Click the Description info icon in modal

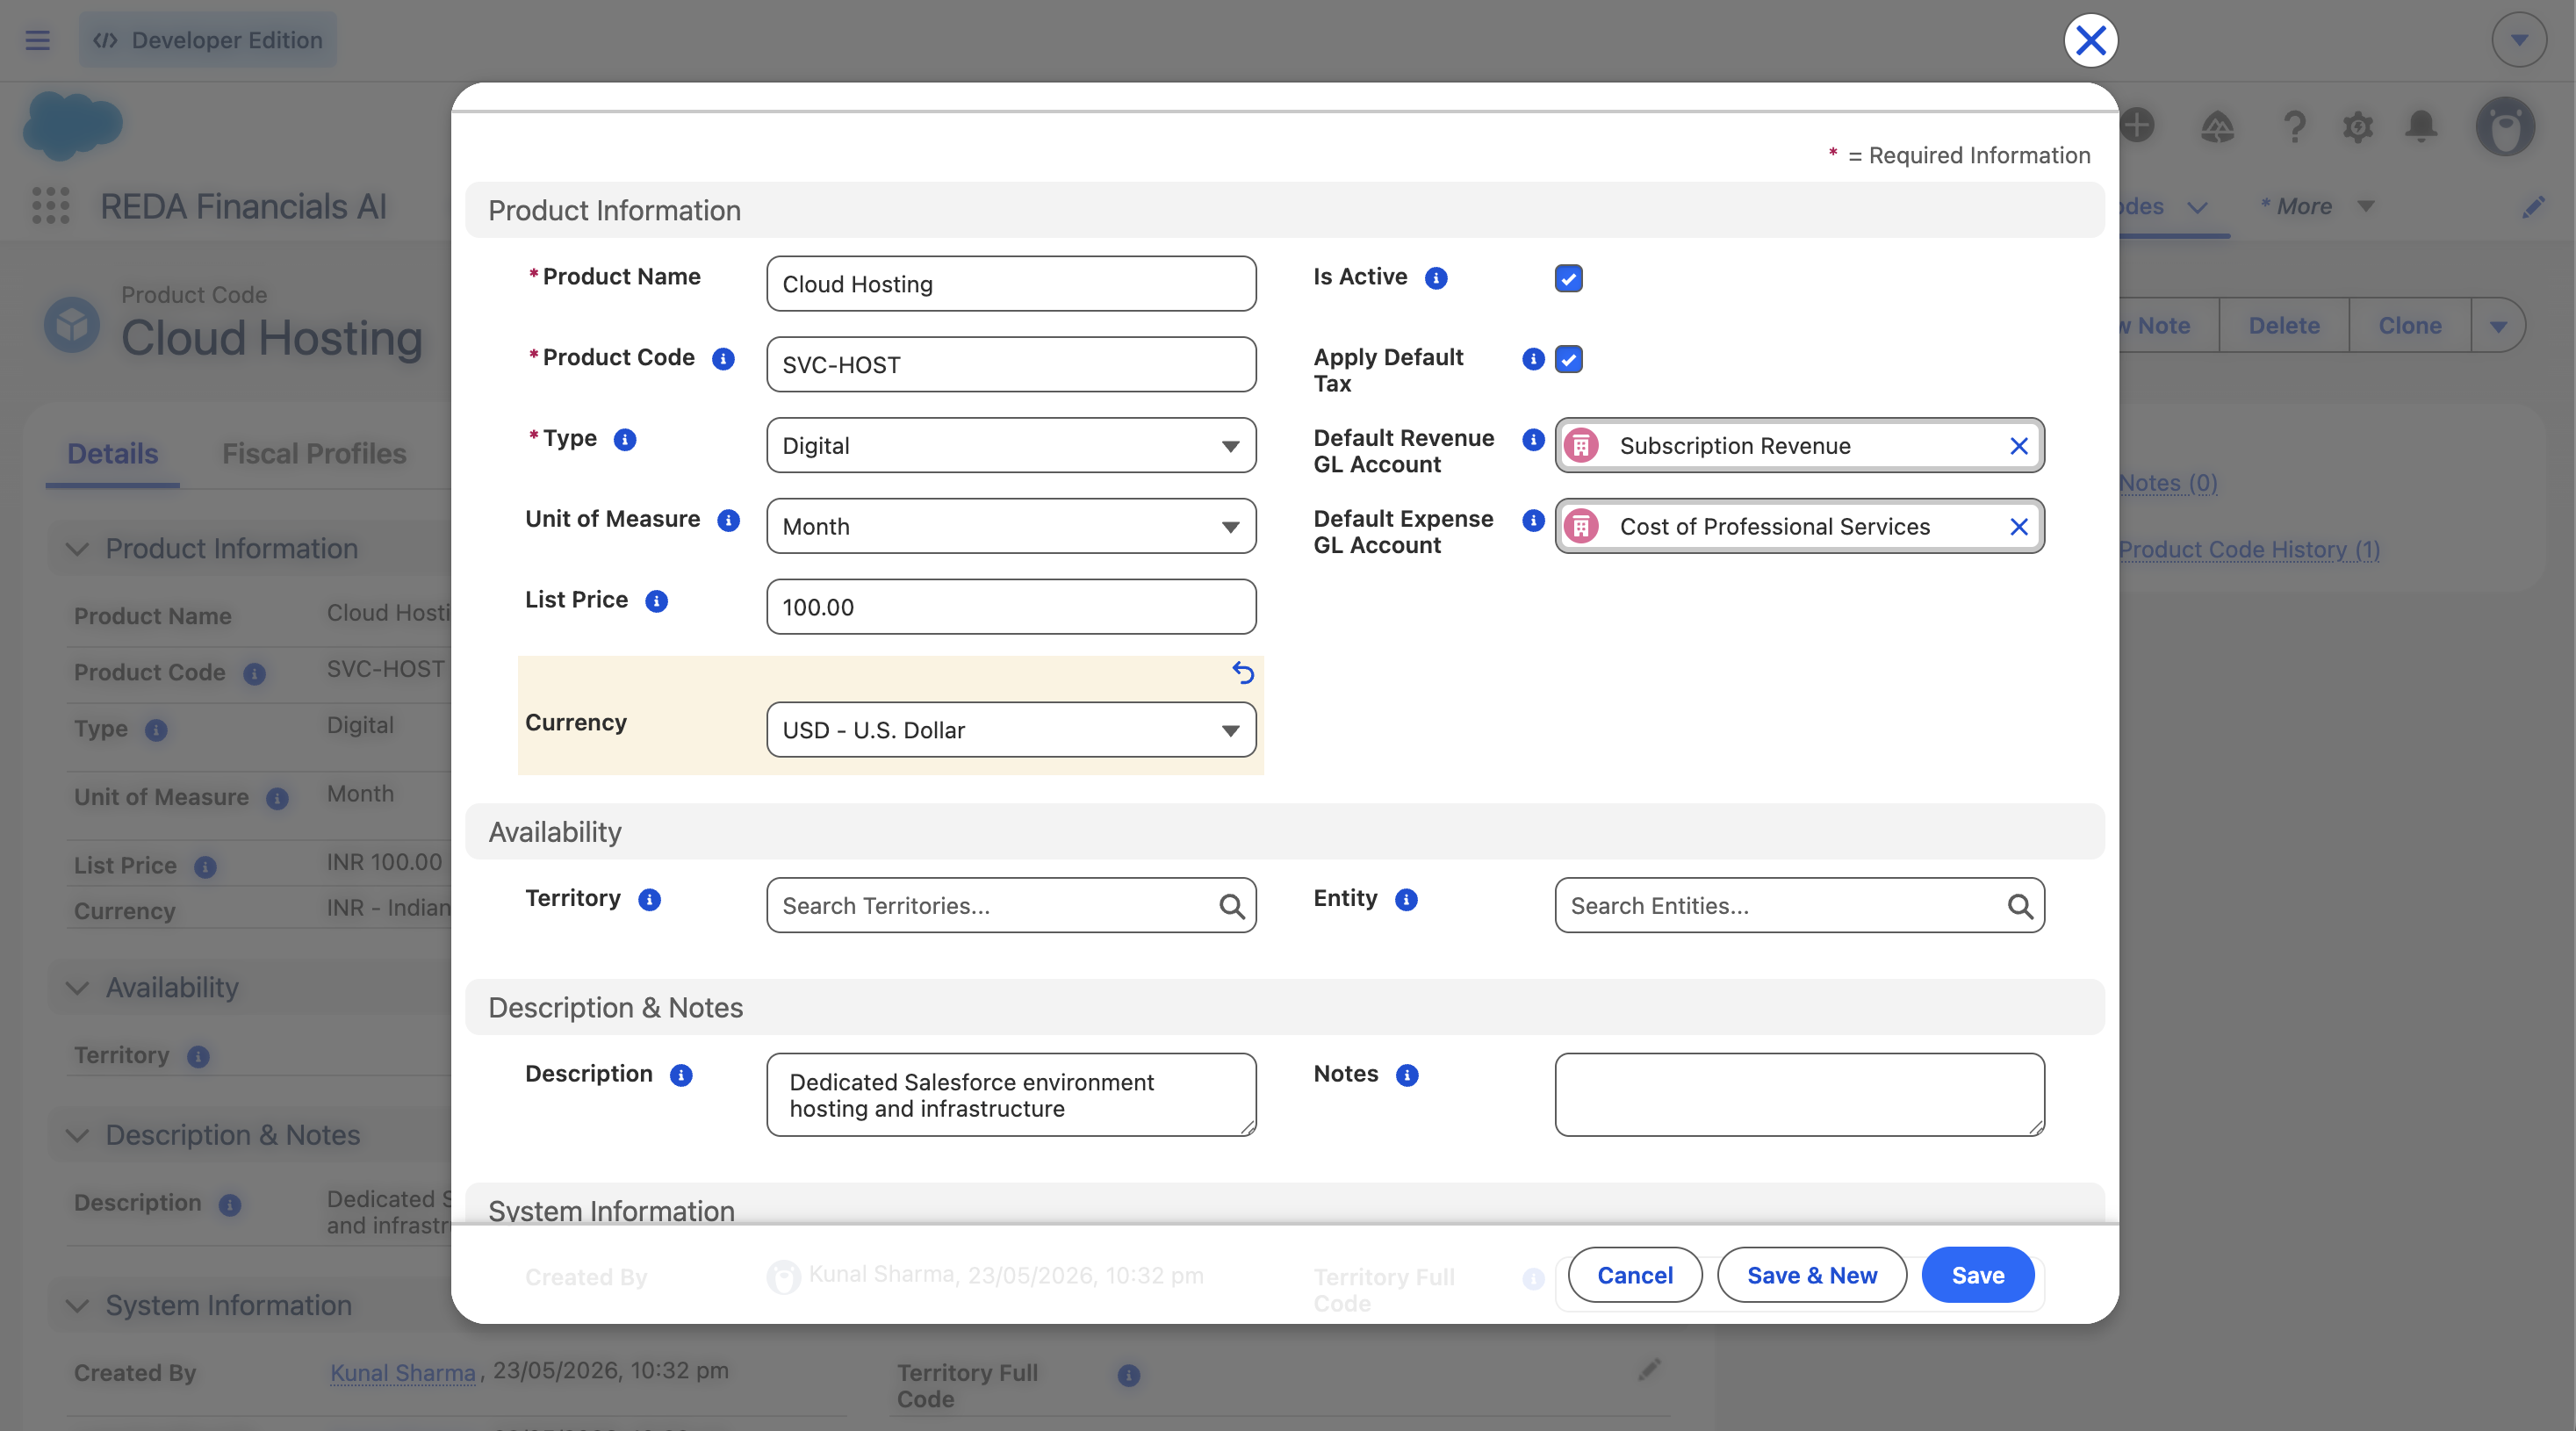[681, 1075]
